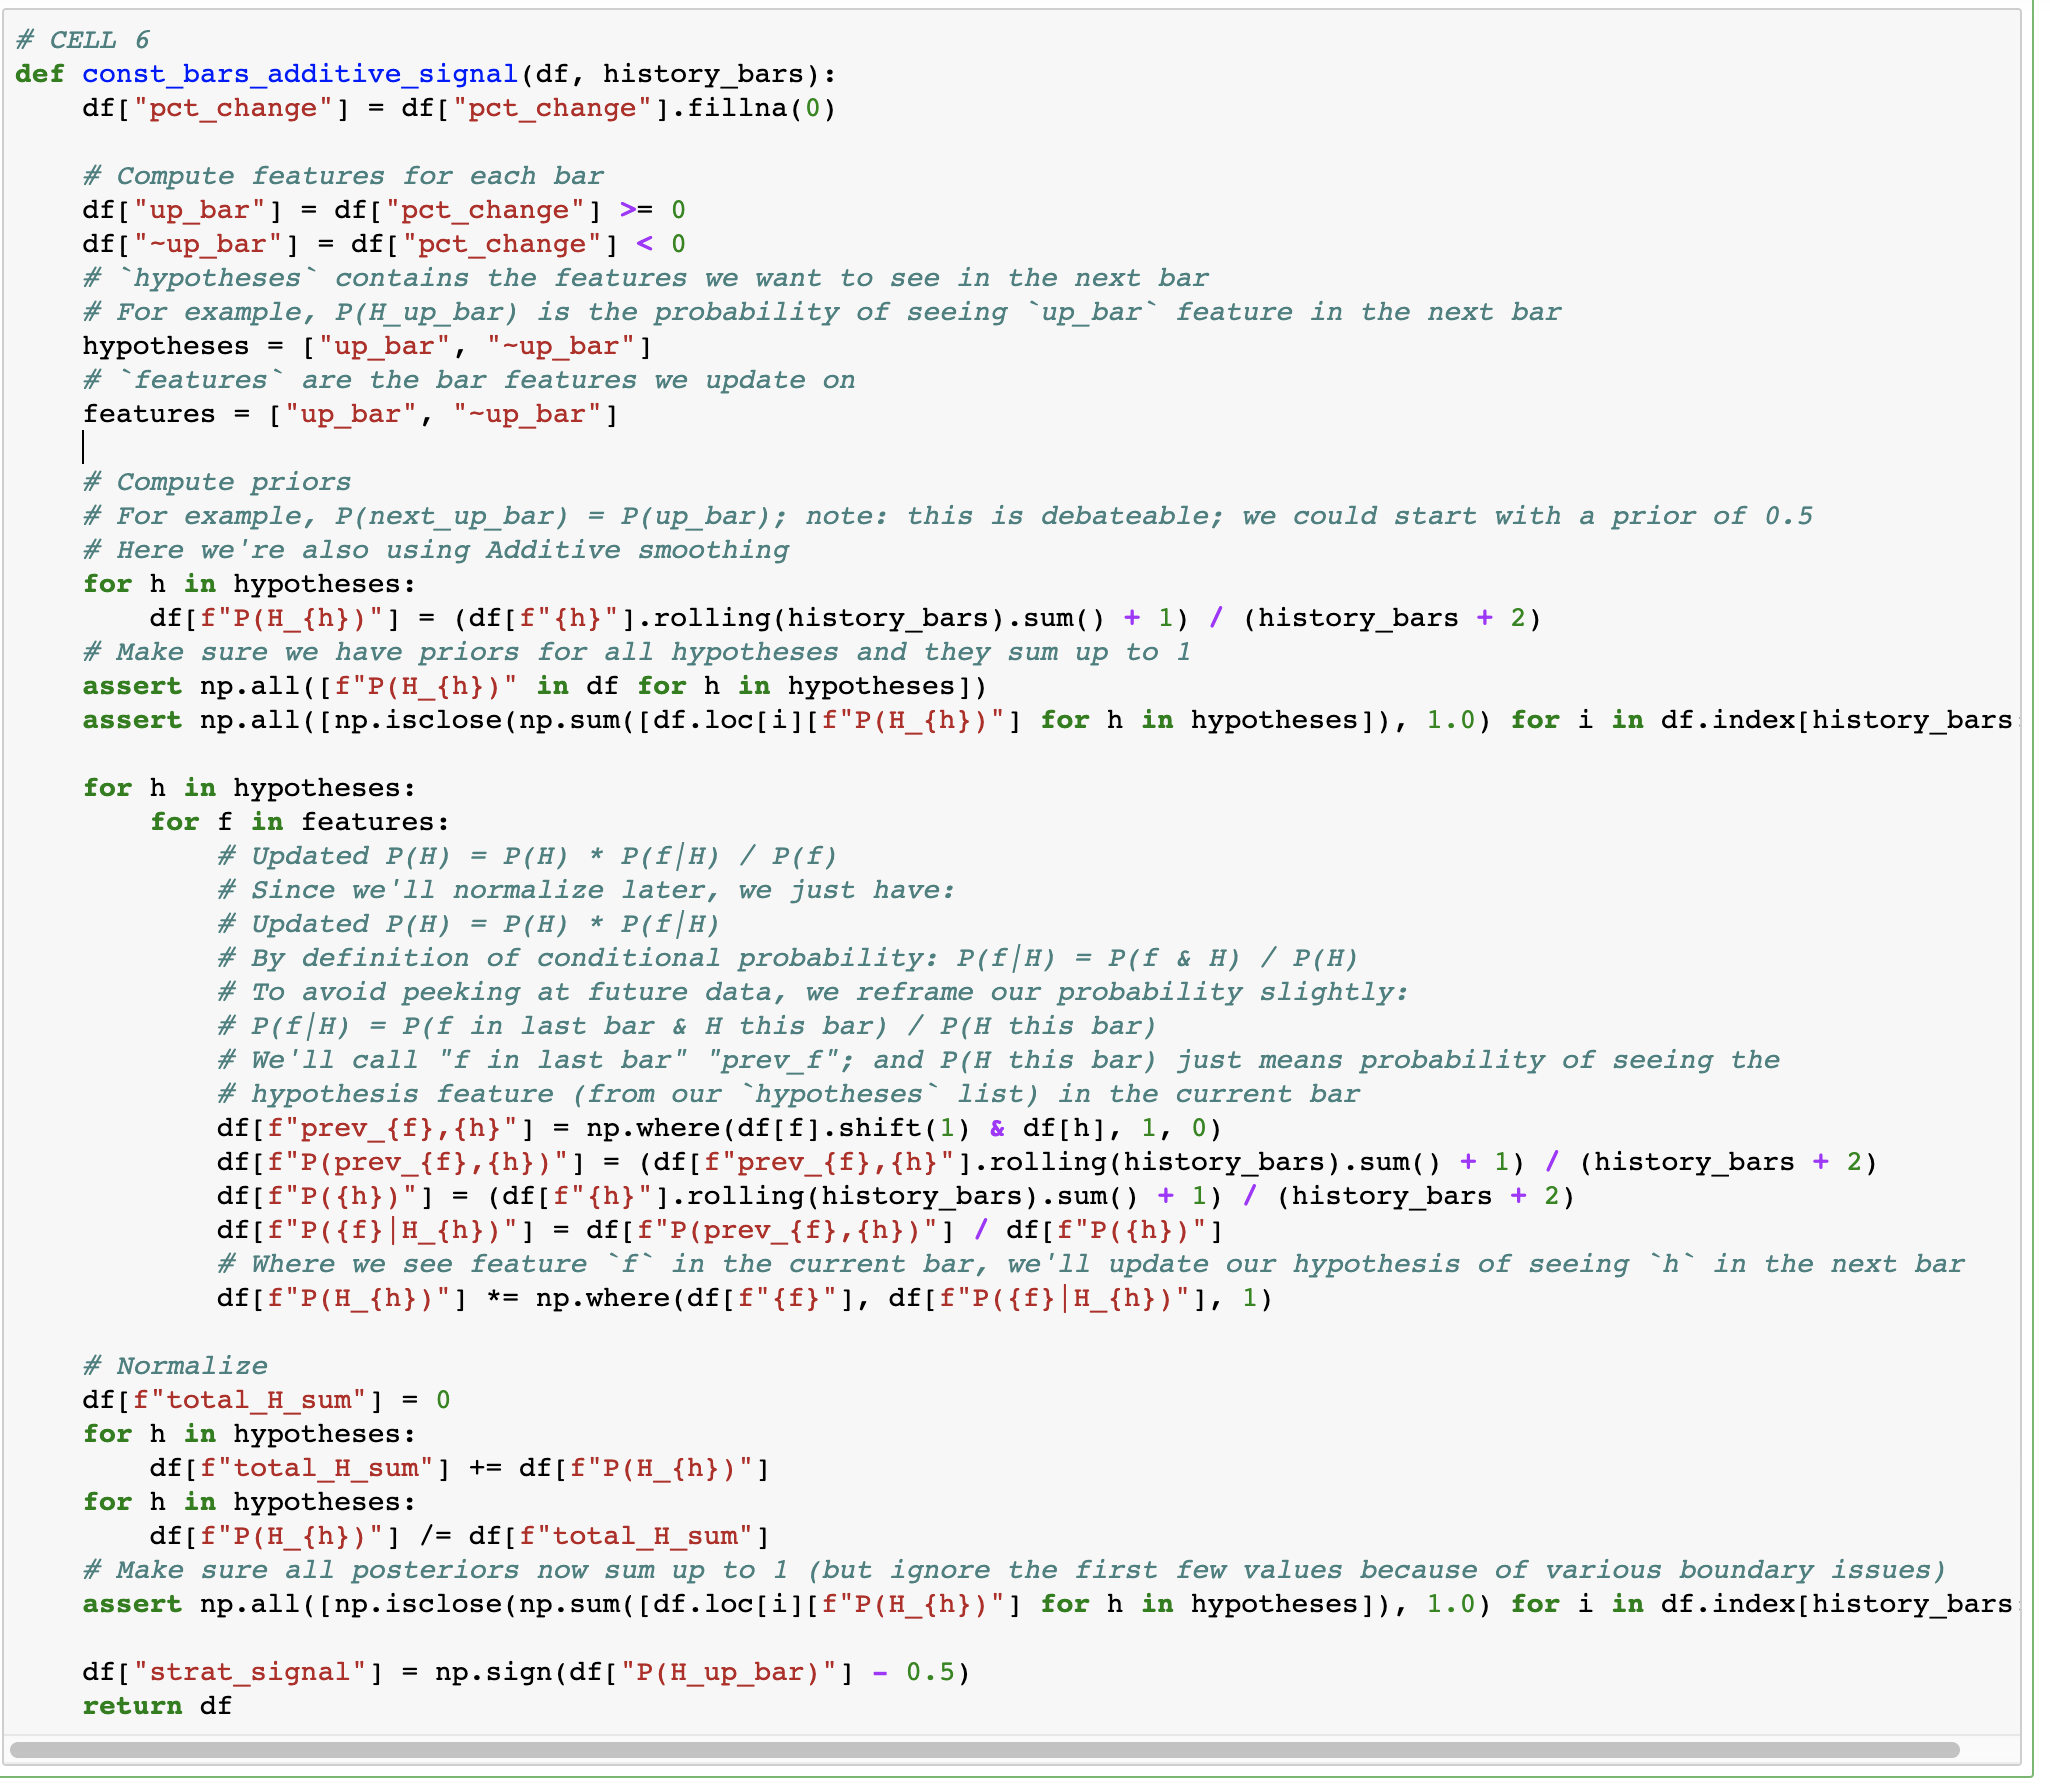
Task: Click the 'for f in features:' line
Action: pyautogui.click(x=300, y=822)
